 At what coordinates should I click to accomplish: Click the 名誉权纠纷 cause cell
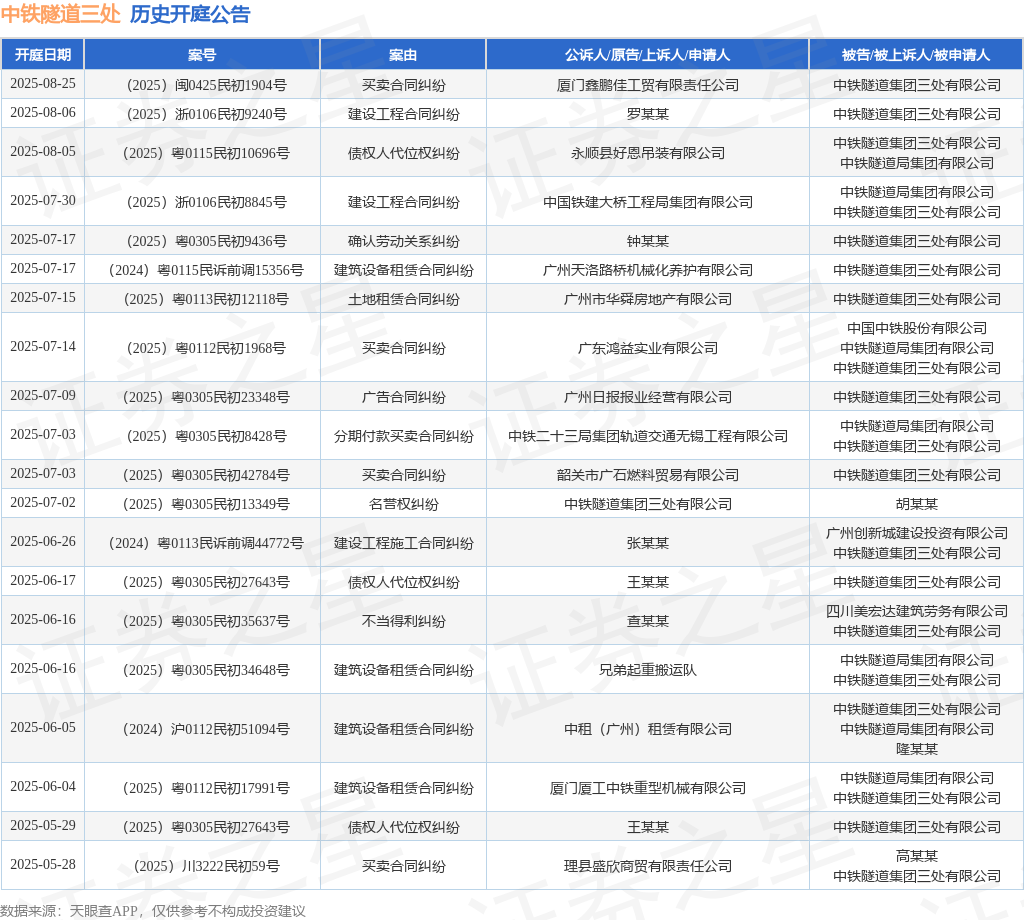[x=404, y=504]
